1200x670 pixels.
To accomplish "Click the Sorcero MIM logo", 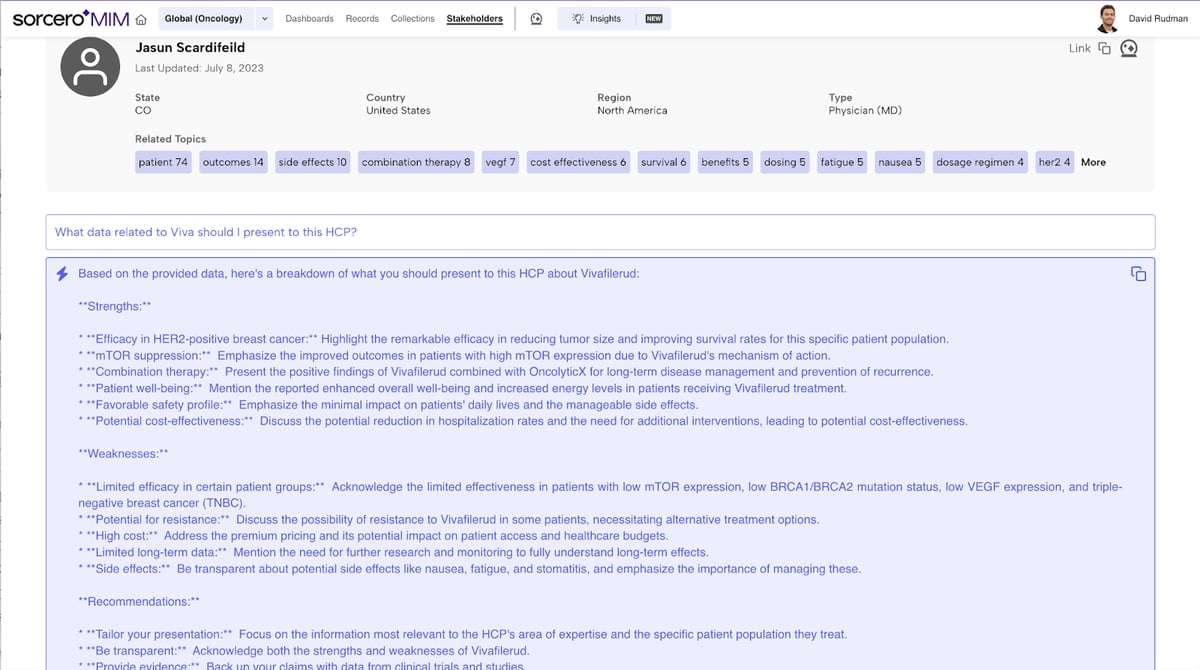I will coord(71,19).
